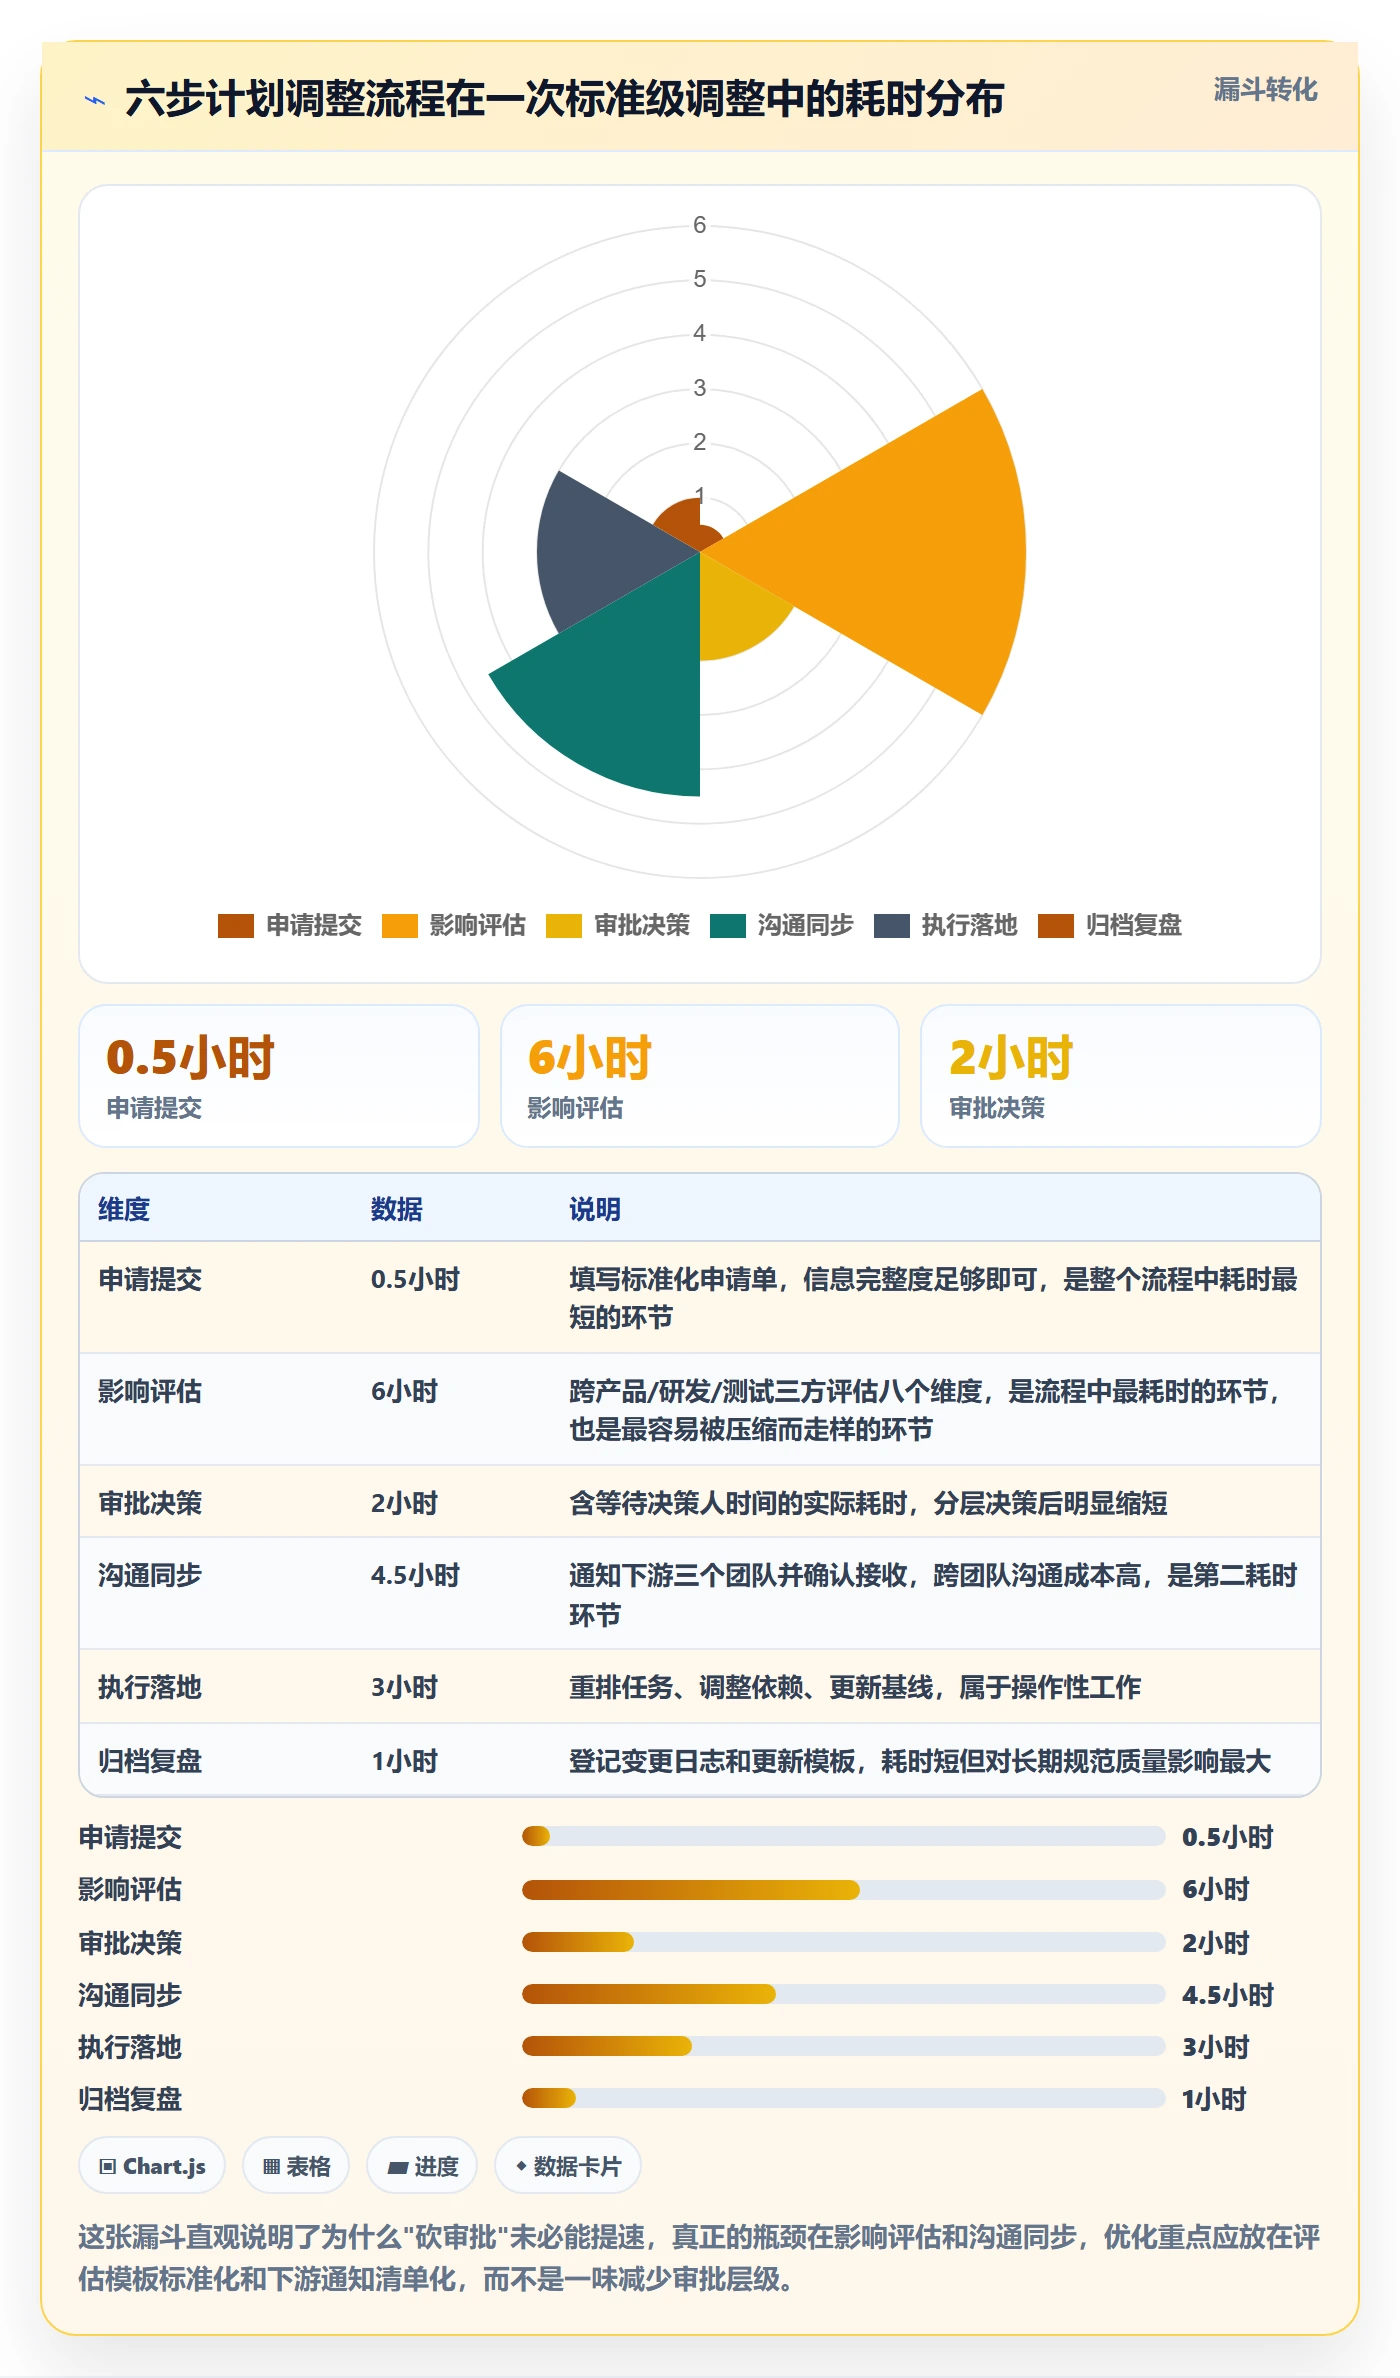Screen dimensions: 1400x2378
Task: Click the 审批决策 progress bar
Action: click(843, 1942)
